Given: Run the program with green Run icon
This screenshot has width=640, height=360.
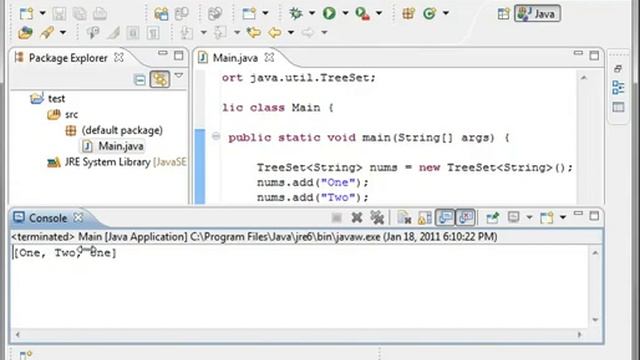Looking at the screenshot, I should click(x=329, y=13).
